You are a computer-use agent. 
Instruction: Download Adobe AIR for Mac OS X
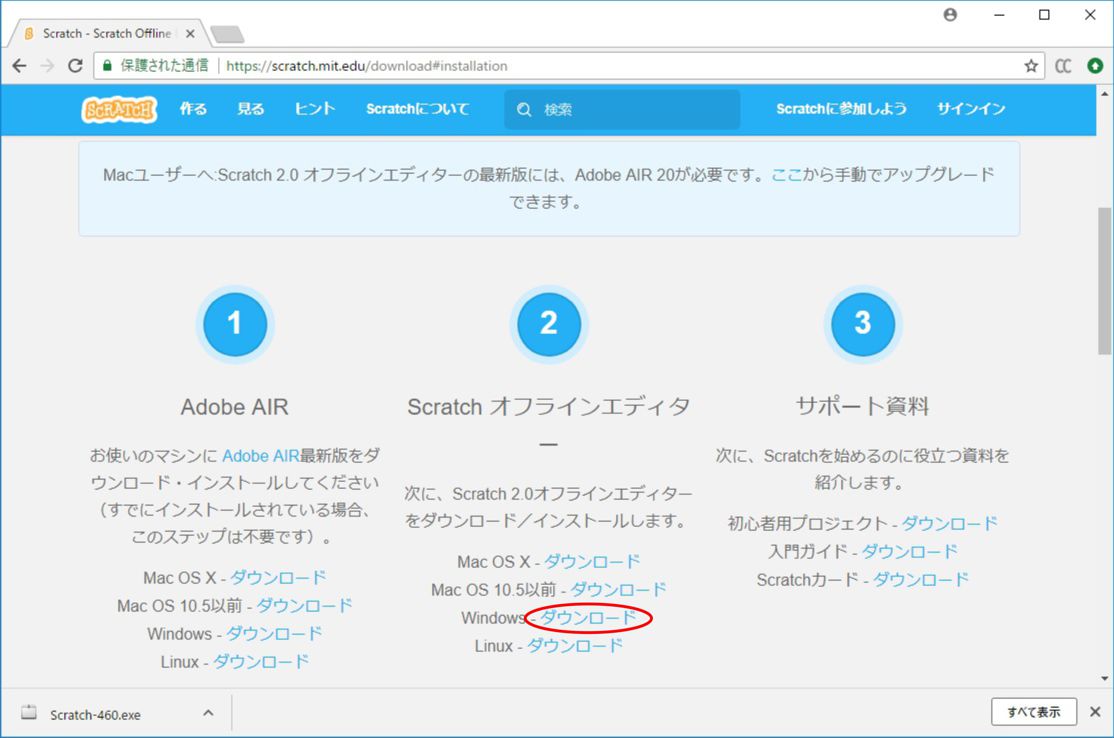point(278,578)
